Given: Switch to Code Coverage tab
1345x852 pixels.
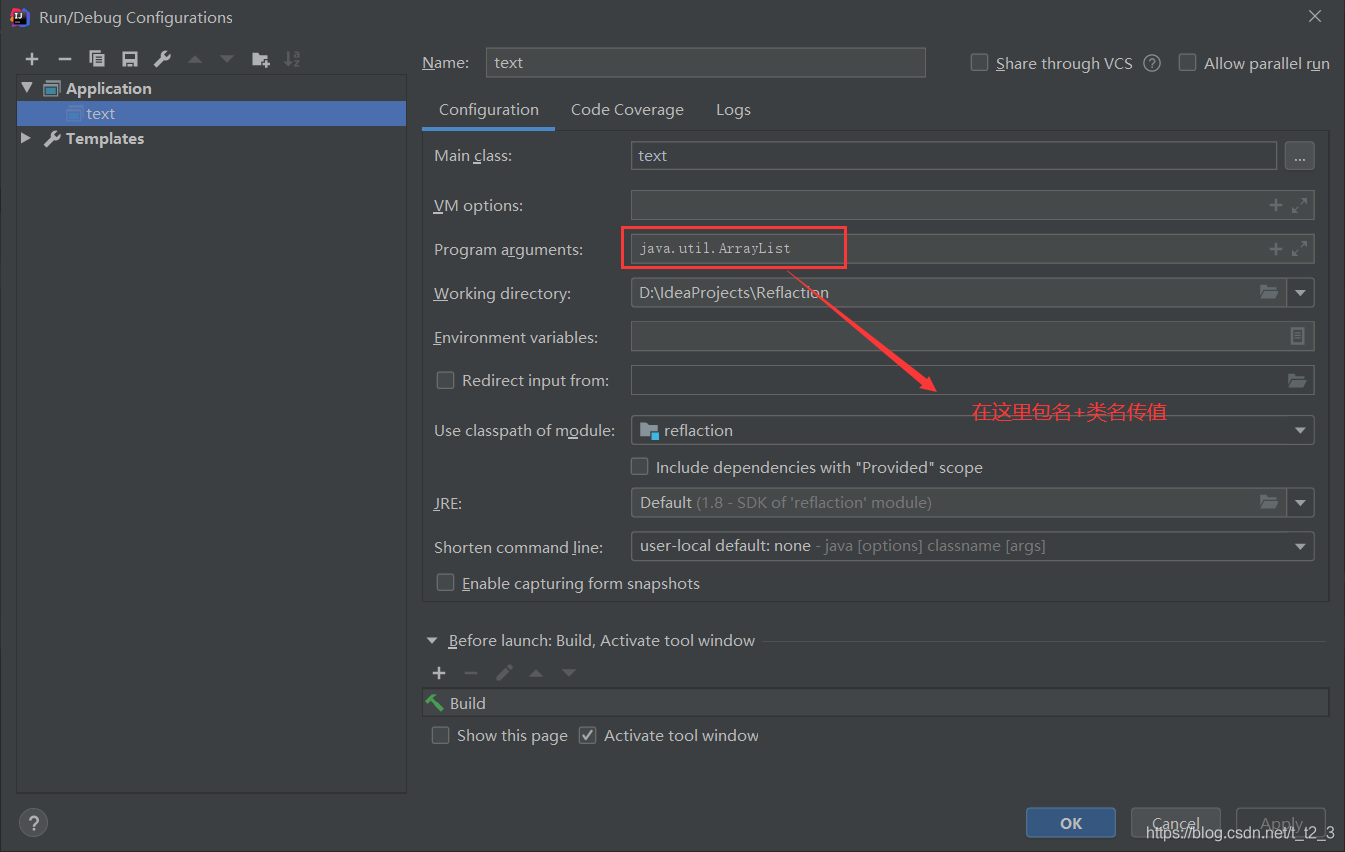Looking at the screenshot, I should (627, 110).
